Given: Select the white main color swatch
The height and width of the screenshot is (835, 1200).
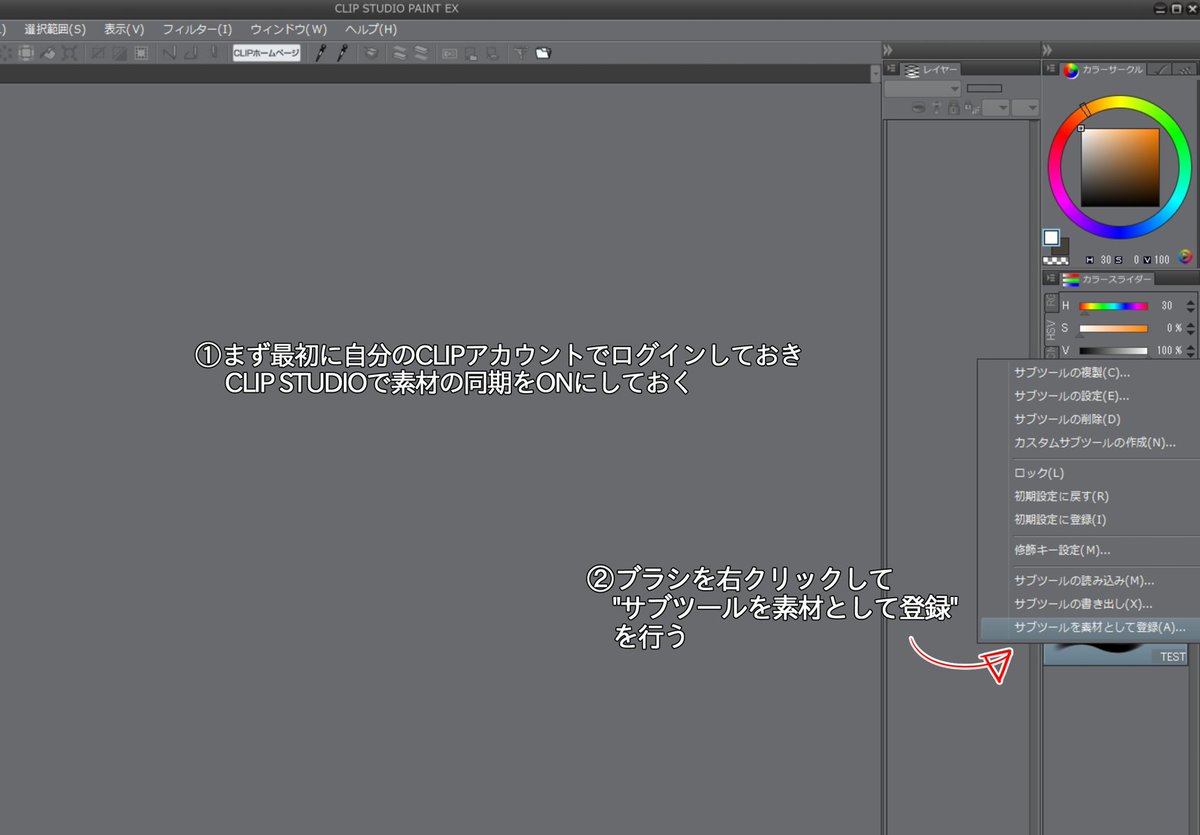Looking at the screenshot, I should pos(1051,237).
